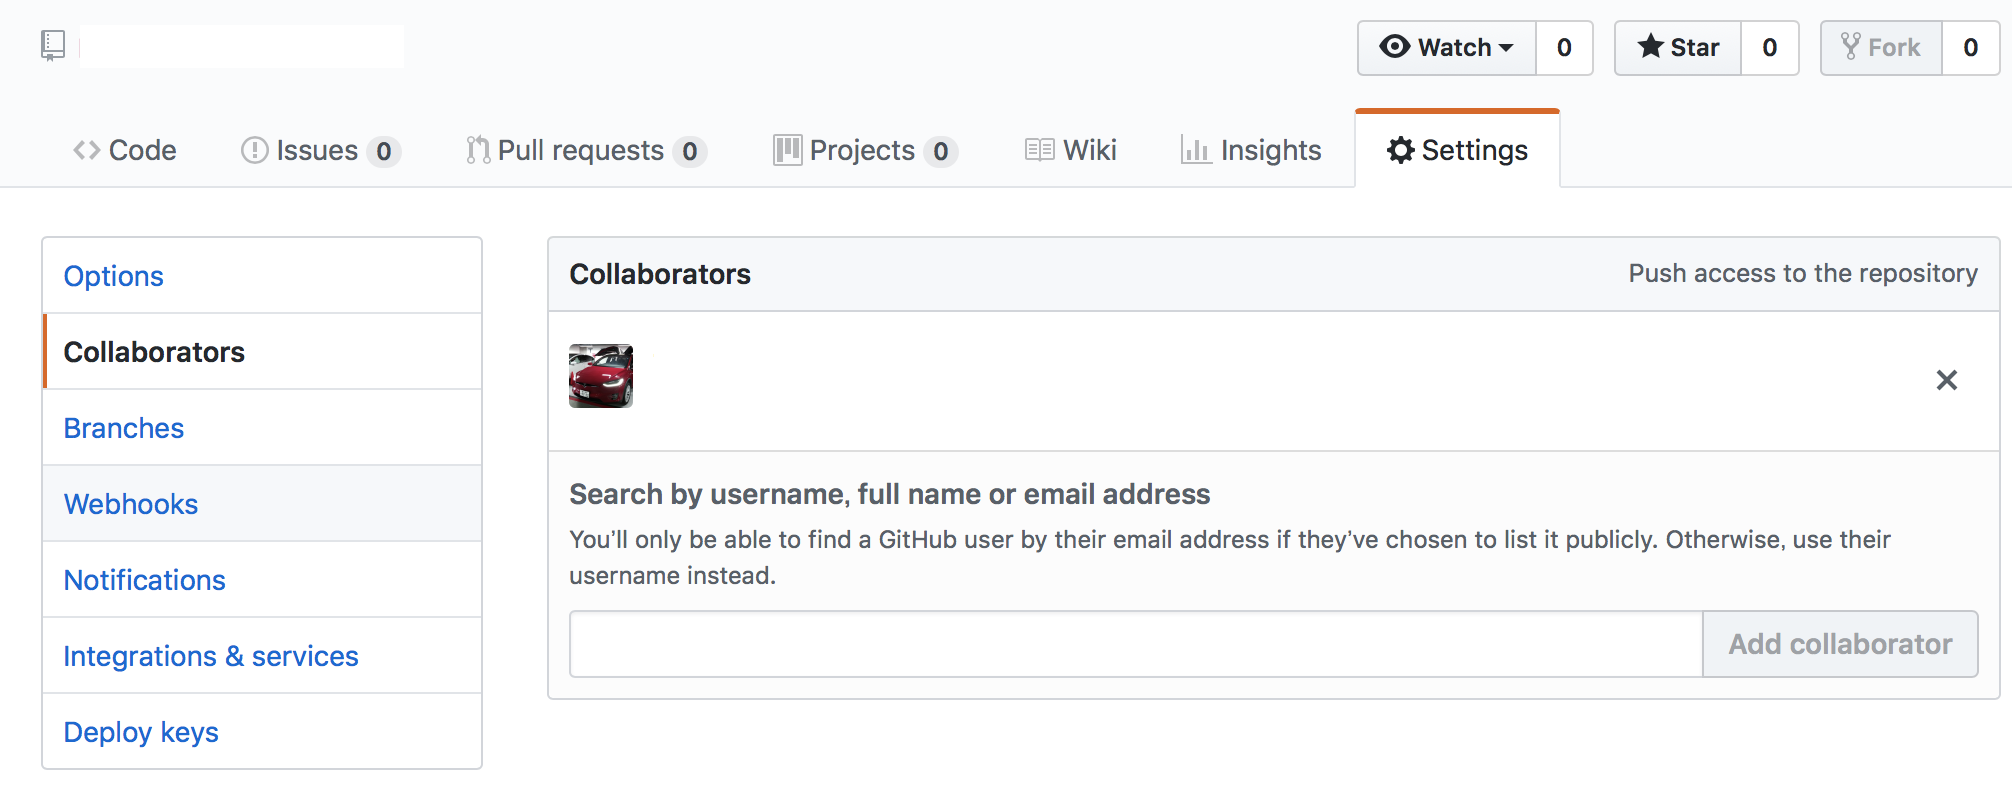Screen dimensions: 2012x798
Task: Click the Fork icon button
Action: [x=1881, y=48]
